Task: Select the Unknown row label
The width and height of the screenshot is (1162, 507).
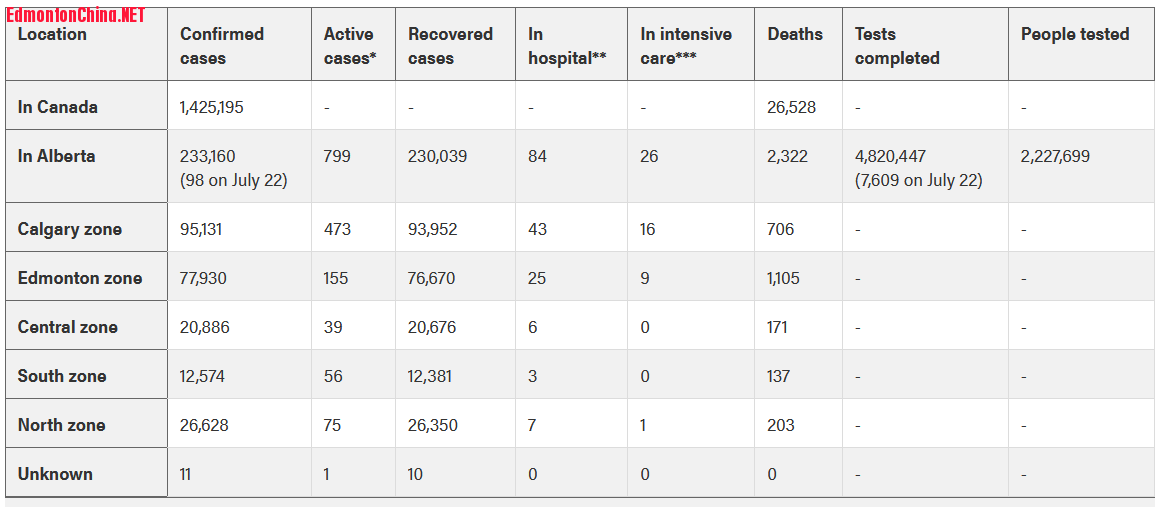Action: point(55,474)
